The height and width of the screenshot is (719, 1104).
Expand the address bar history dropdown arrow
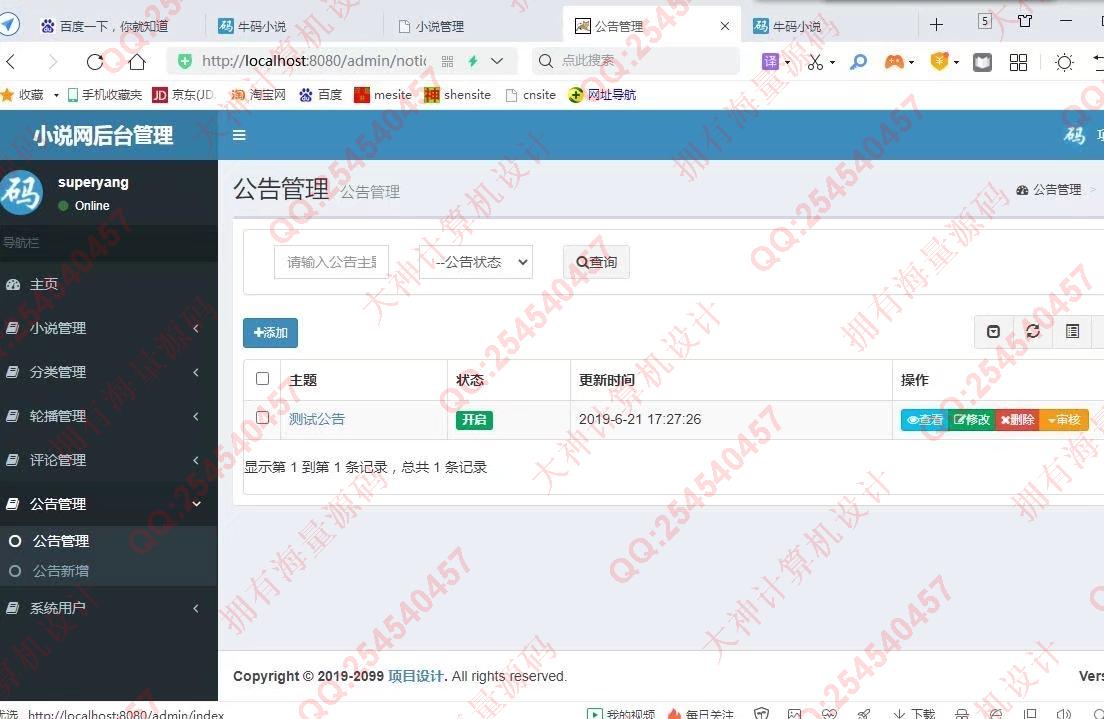point(497,61)
